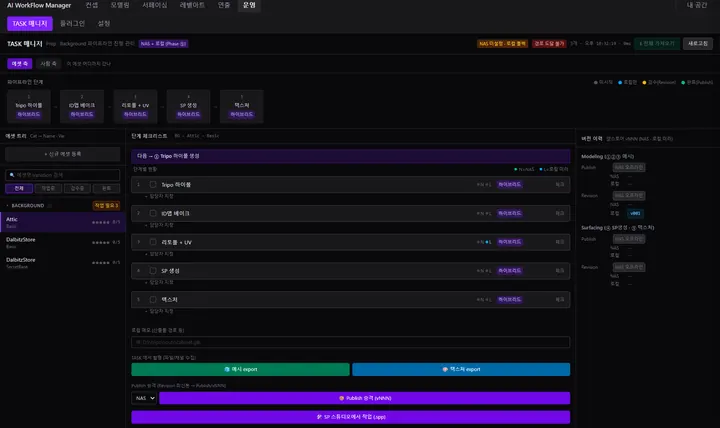The height and width of the screenshot is (428, 720).
Task: Select the DalbitzStore Basic asset row
Action: [x=62, y=242]
